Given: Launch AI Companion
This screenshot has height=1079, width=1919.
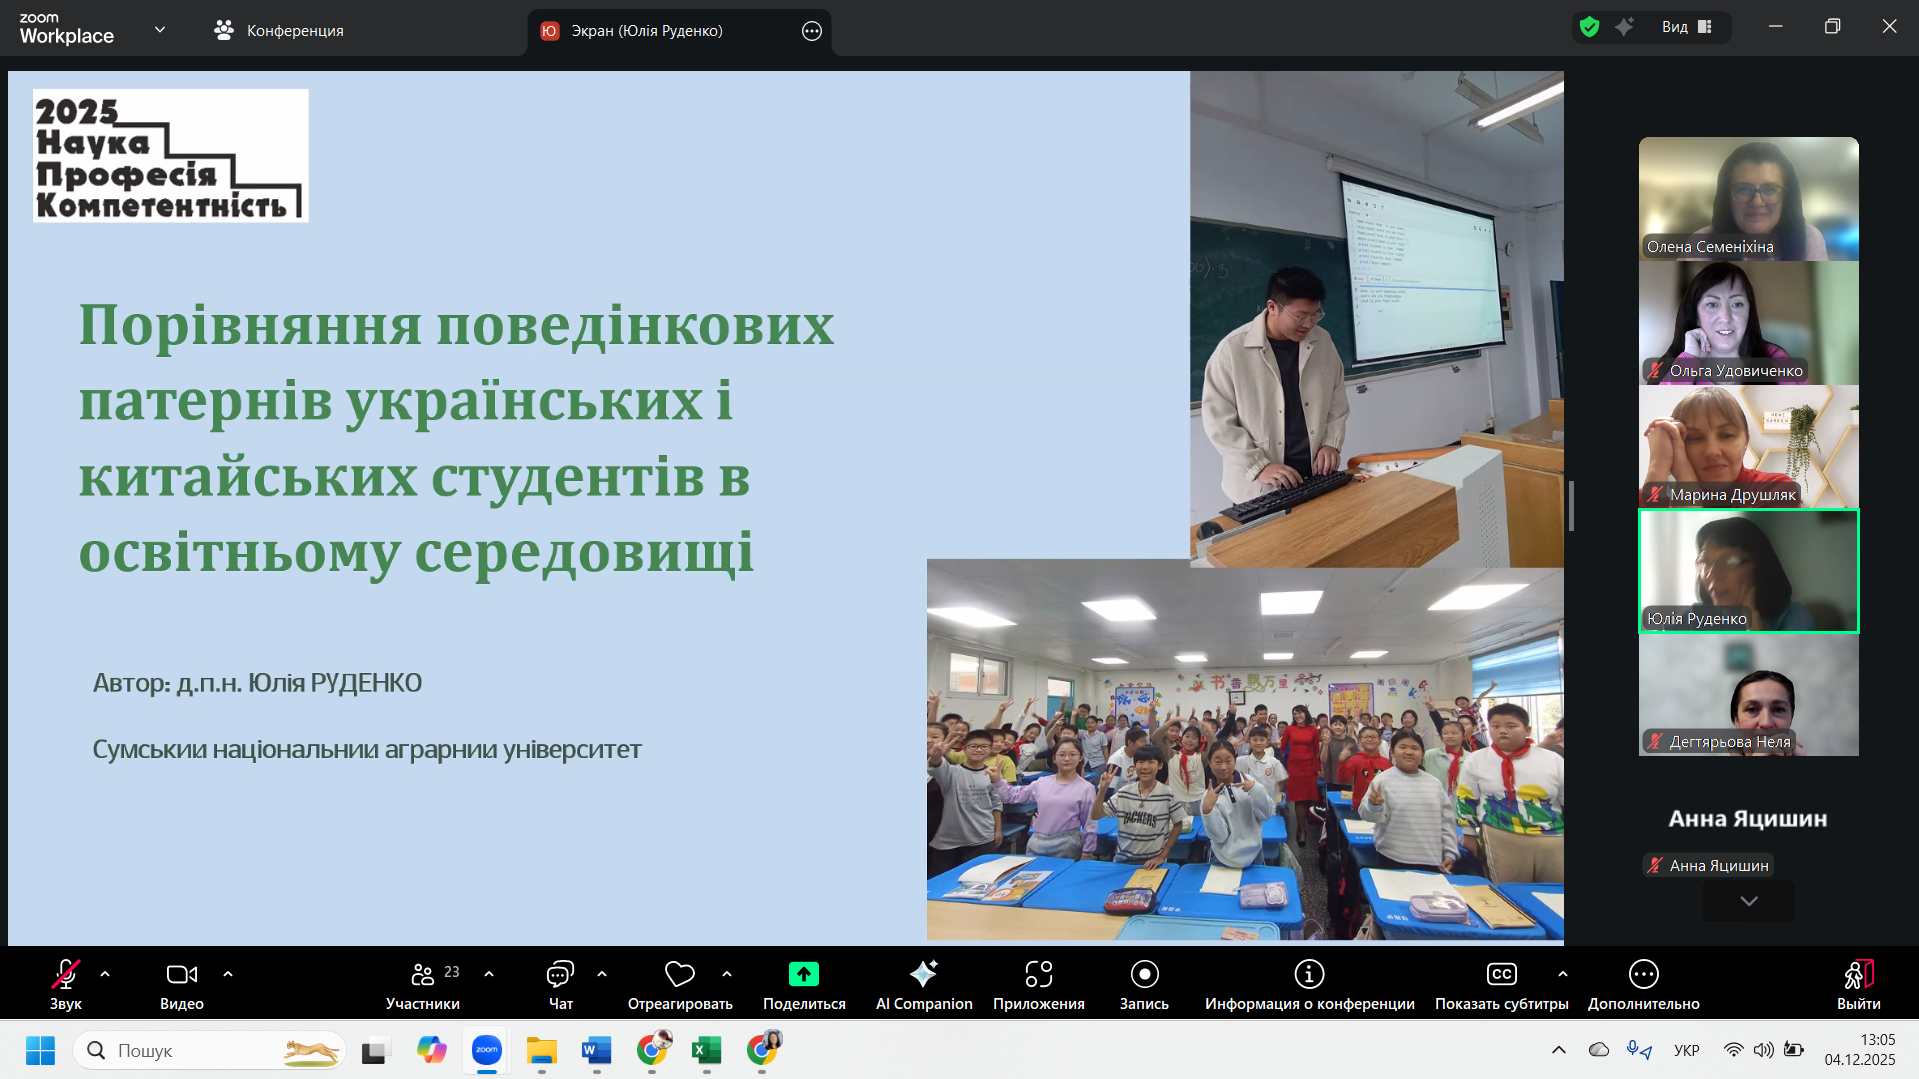Looking at the screenshot, I should pyautogui.click(x=922, y=983).
